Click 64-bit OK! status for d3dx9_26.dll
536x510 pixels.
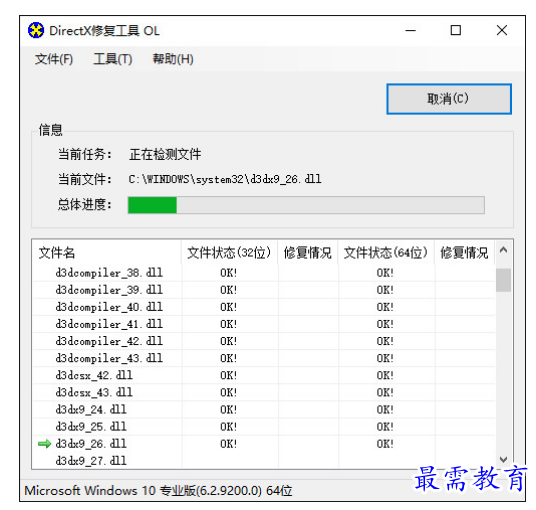click(x=385, y=444)
